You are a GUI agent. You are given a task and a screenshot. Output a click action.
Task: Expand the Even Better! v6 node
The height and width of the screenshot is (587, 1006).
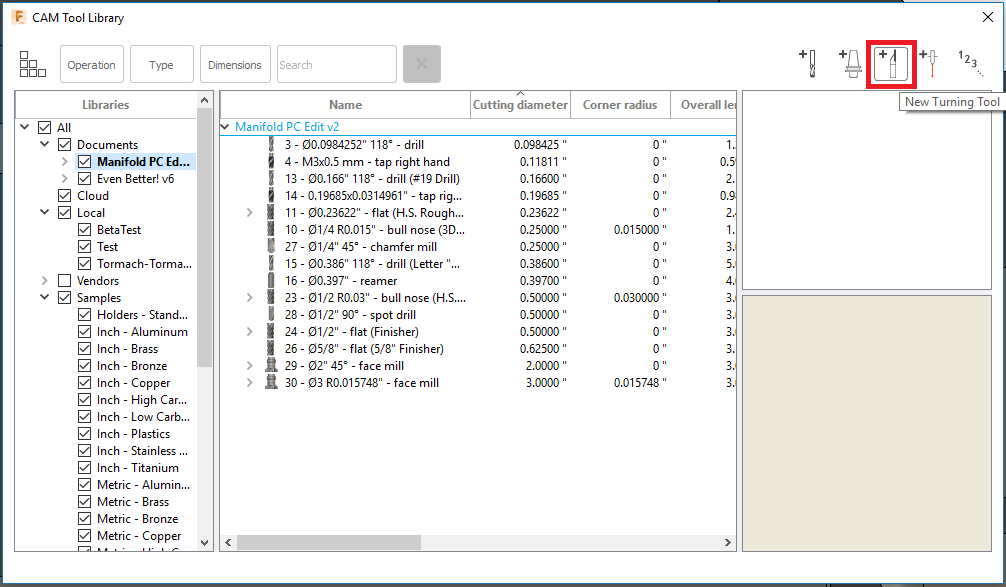[64, 179]
